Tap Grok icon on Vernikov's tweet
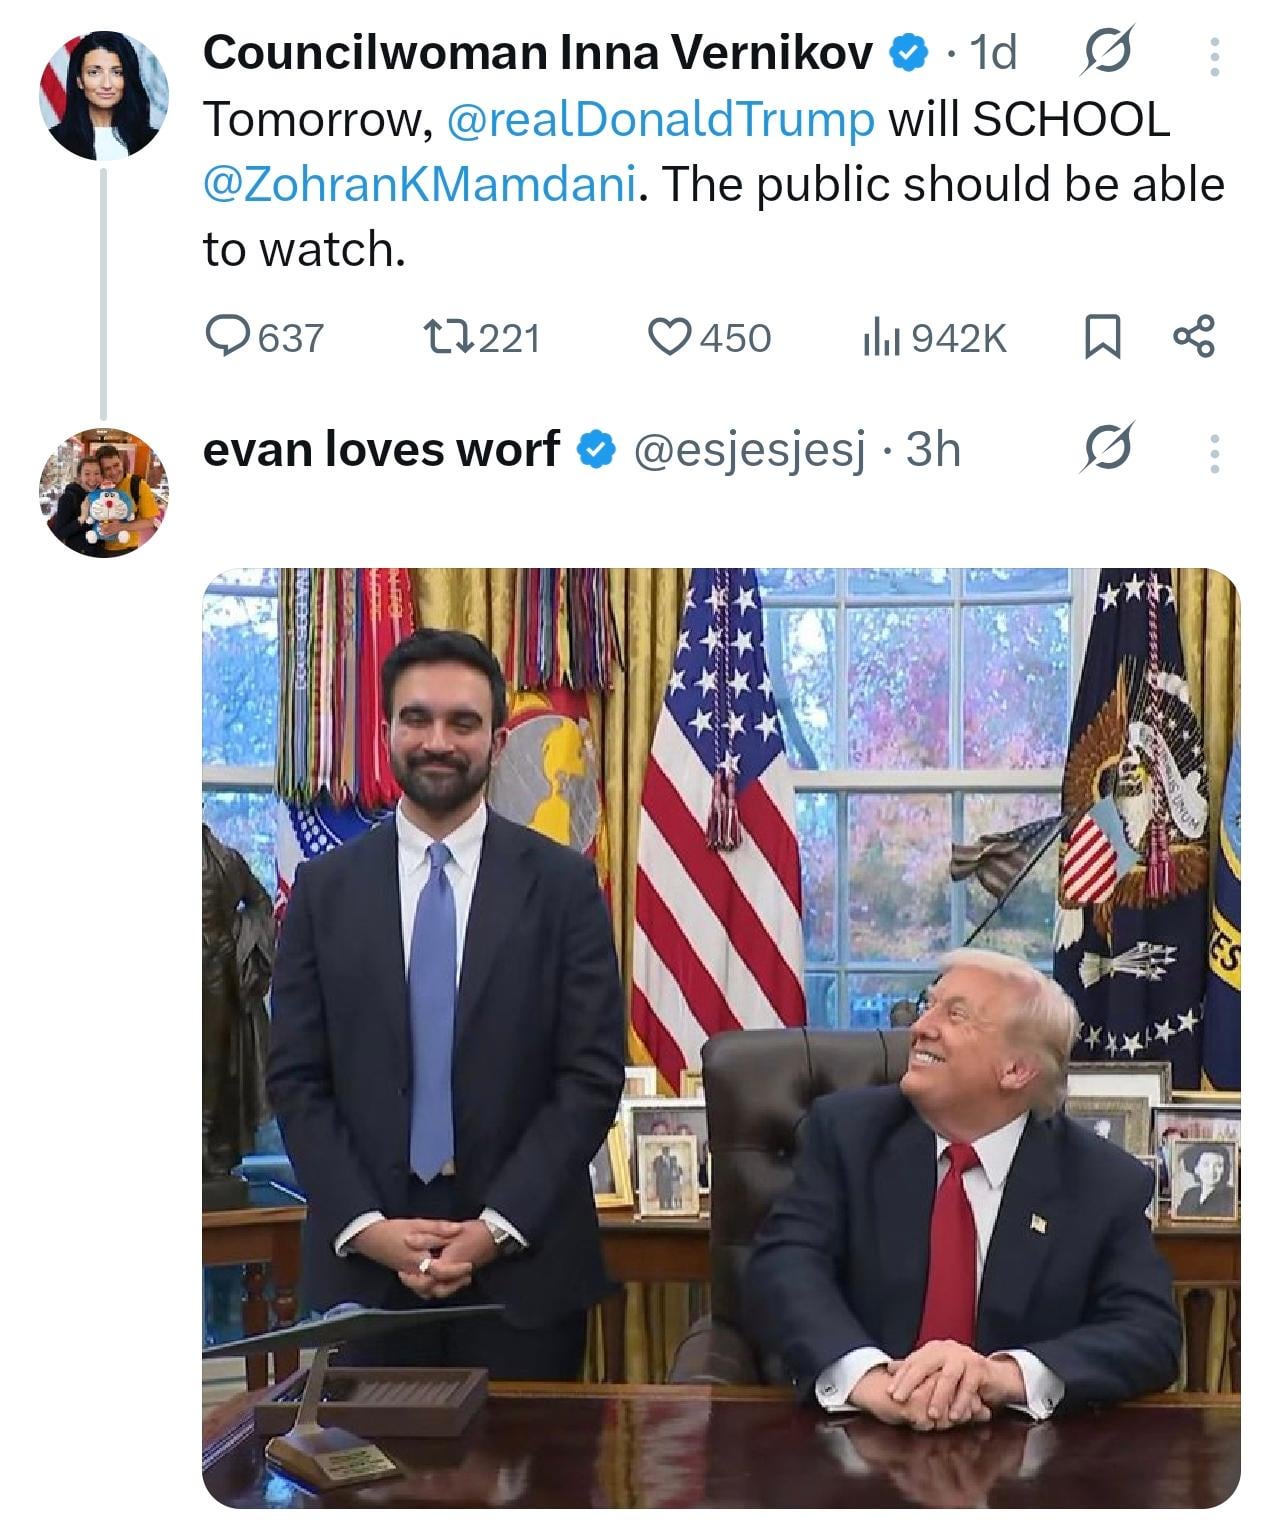This screenshot has height=1538, width=1280. click(x=1107, y=53)
